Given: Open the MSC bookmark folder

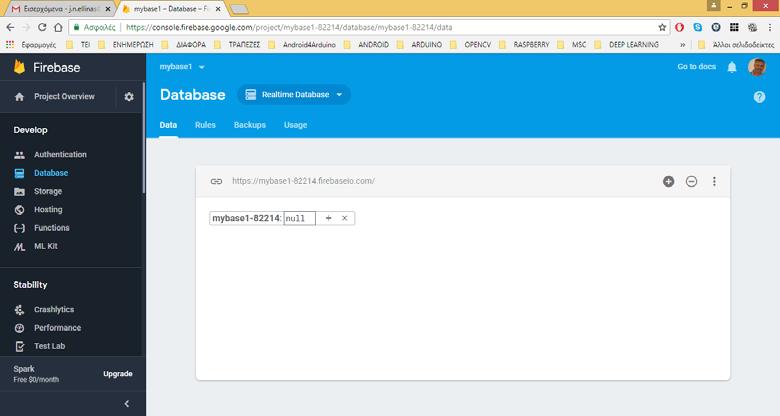Looking at the screenshot, I should 572,45.
